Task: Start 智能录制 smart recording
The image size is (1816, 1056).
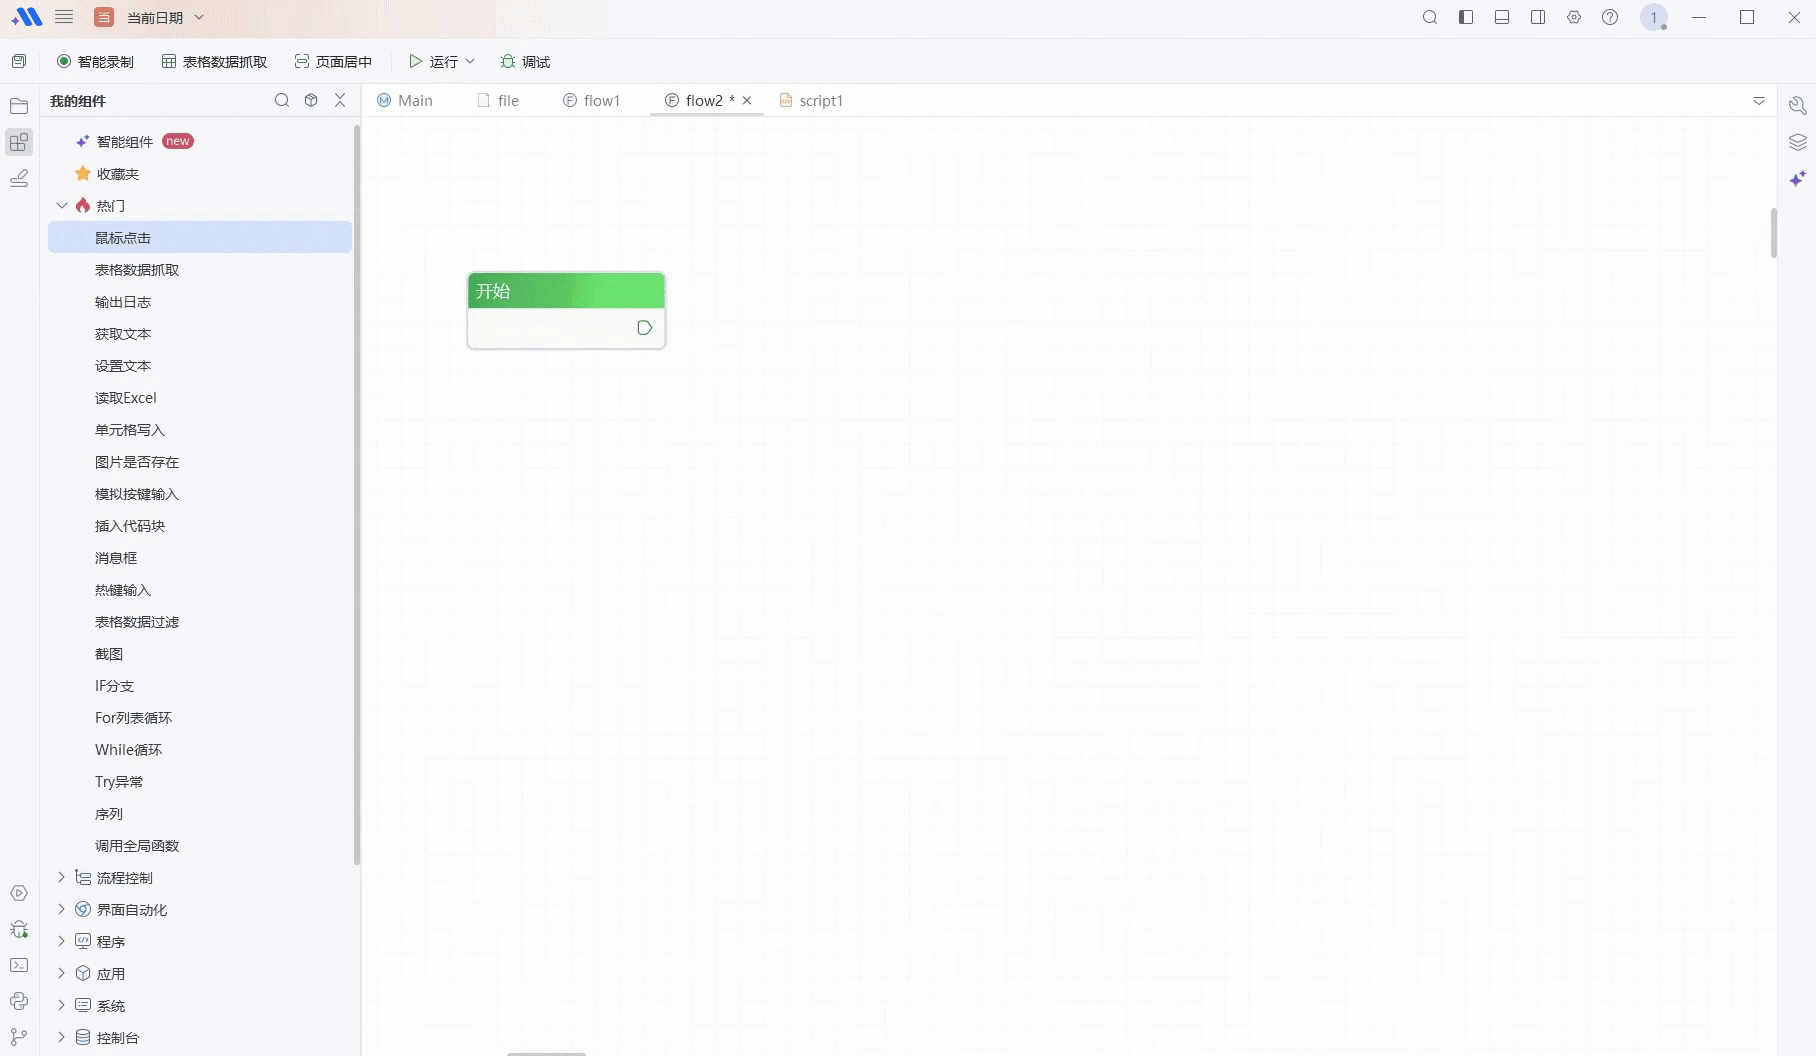Action: coord(95,61)
